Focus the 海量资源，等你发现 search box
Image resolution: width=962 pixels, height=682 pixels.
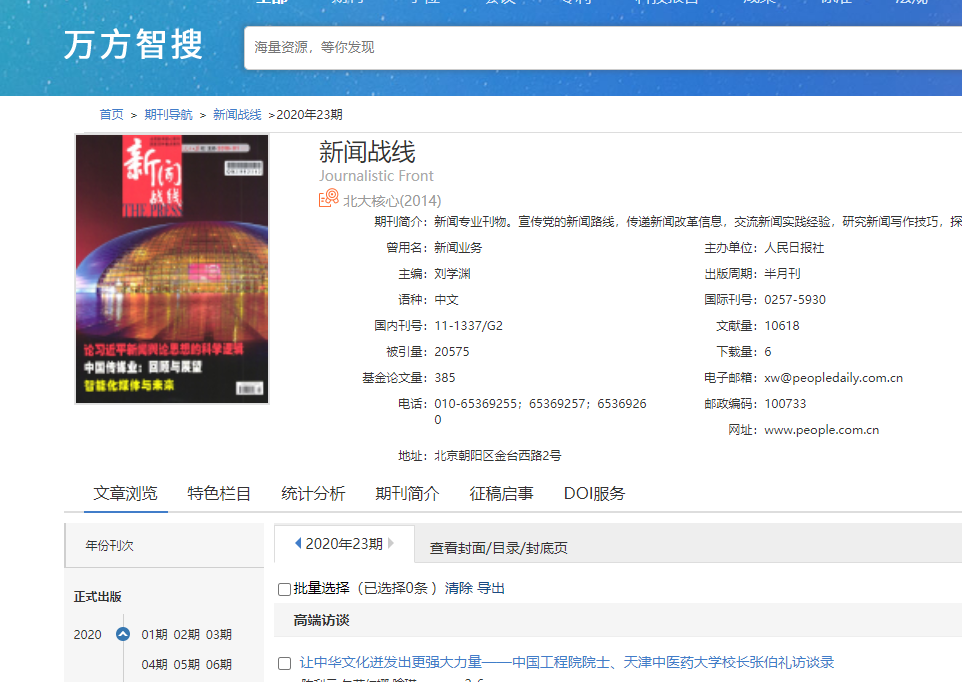click(x=600, y=47)
